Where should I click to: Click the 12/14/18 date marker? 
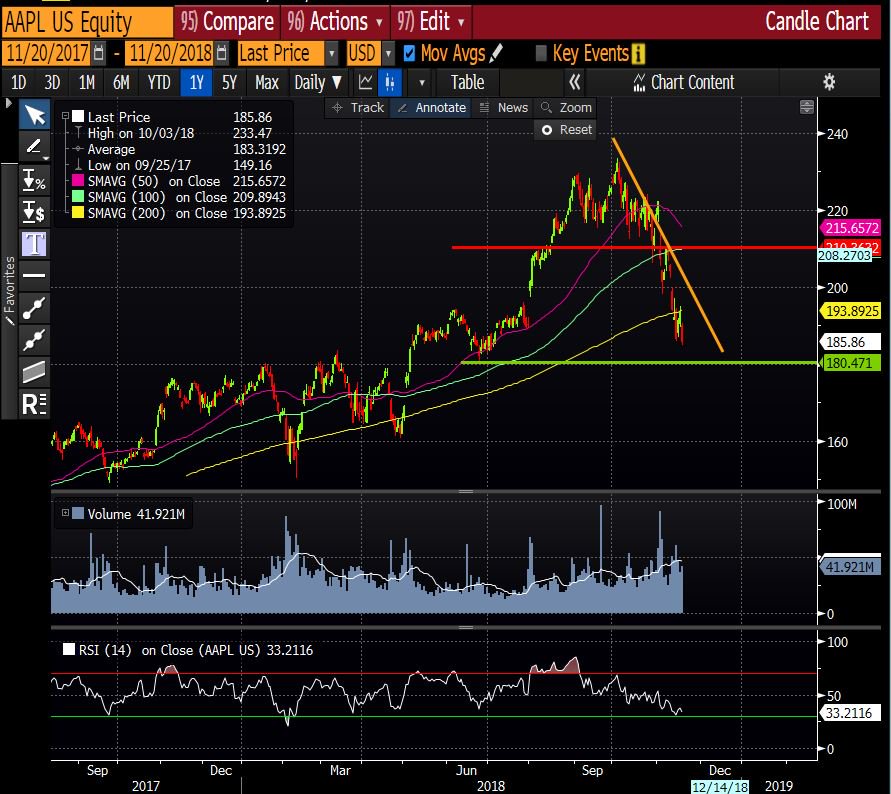click(720, 787)
